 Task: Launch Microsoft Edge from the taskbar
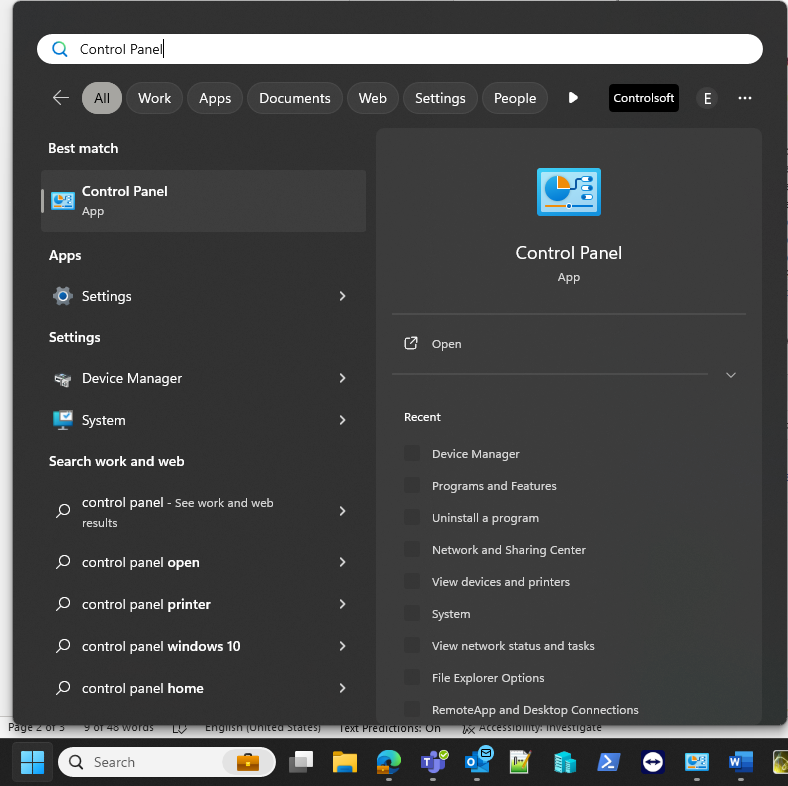click(388, 762)
